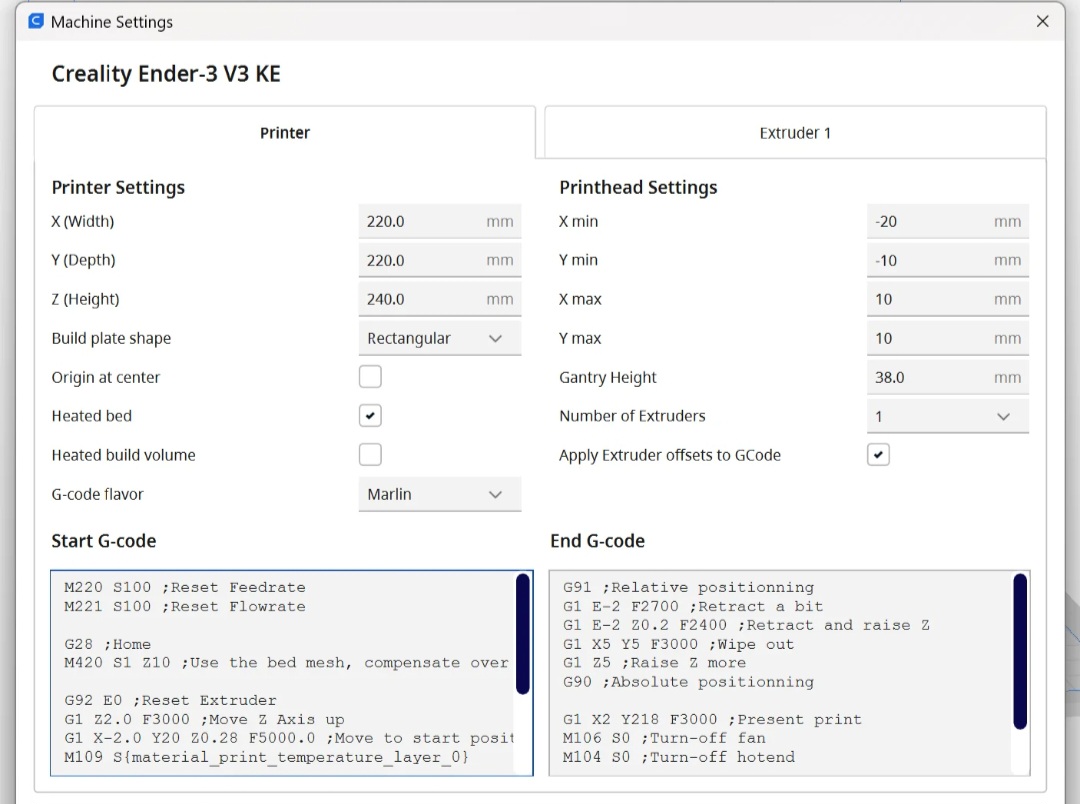Click 'G91 ;Relative positionning' in End G-code
Viewport: 1080px width, 804px height.
click(688, 588)
